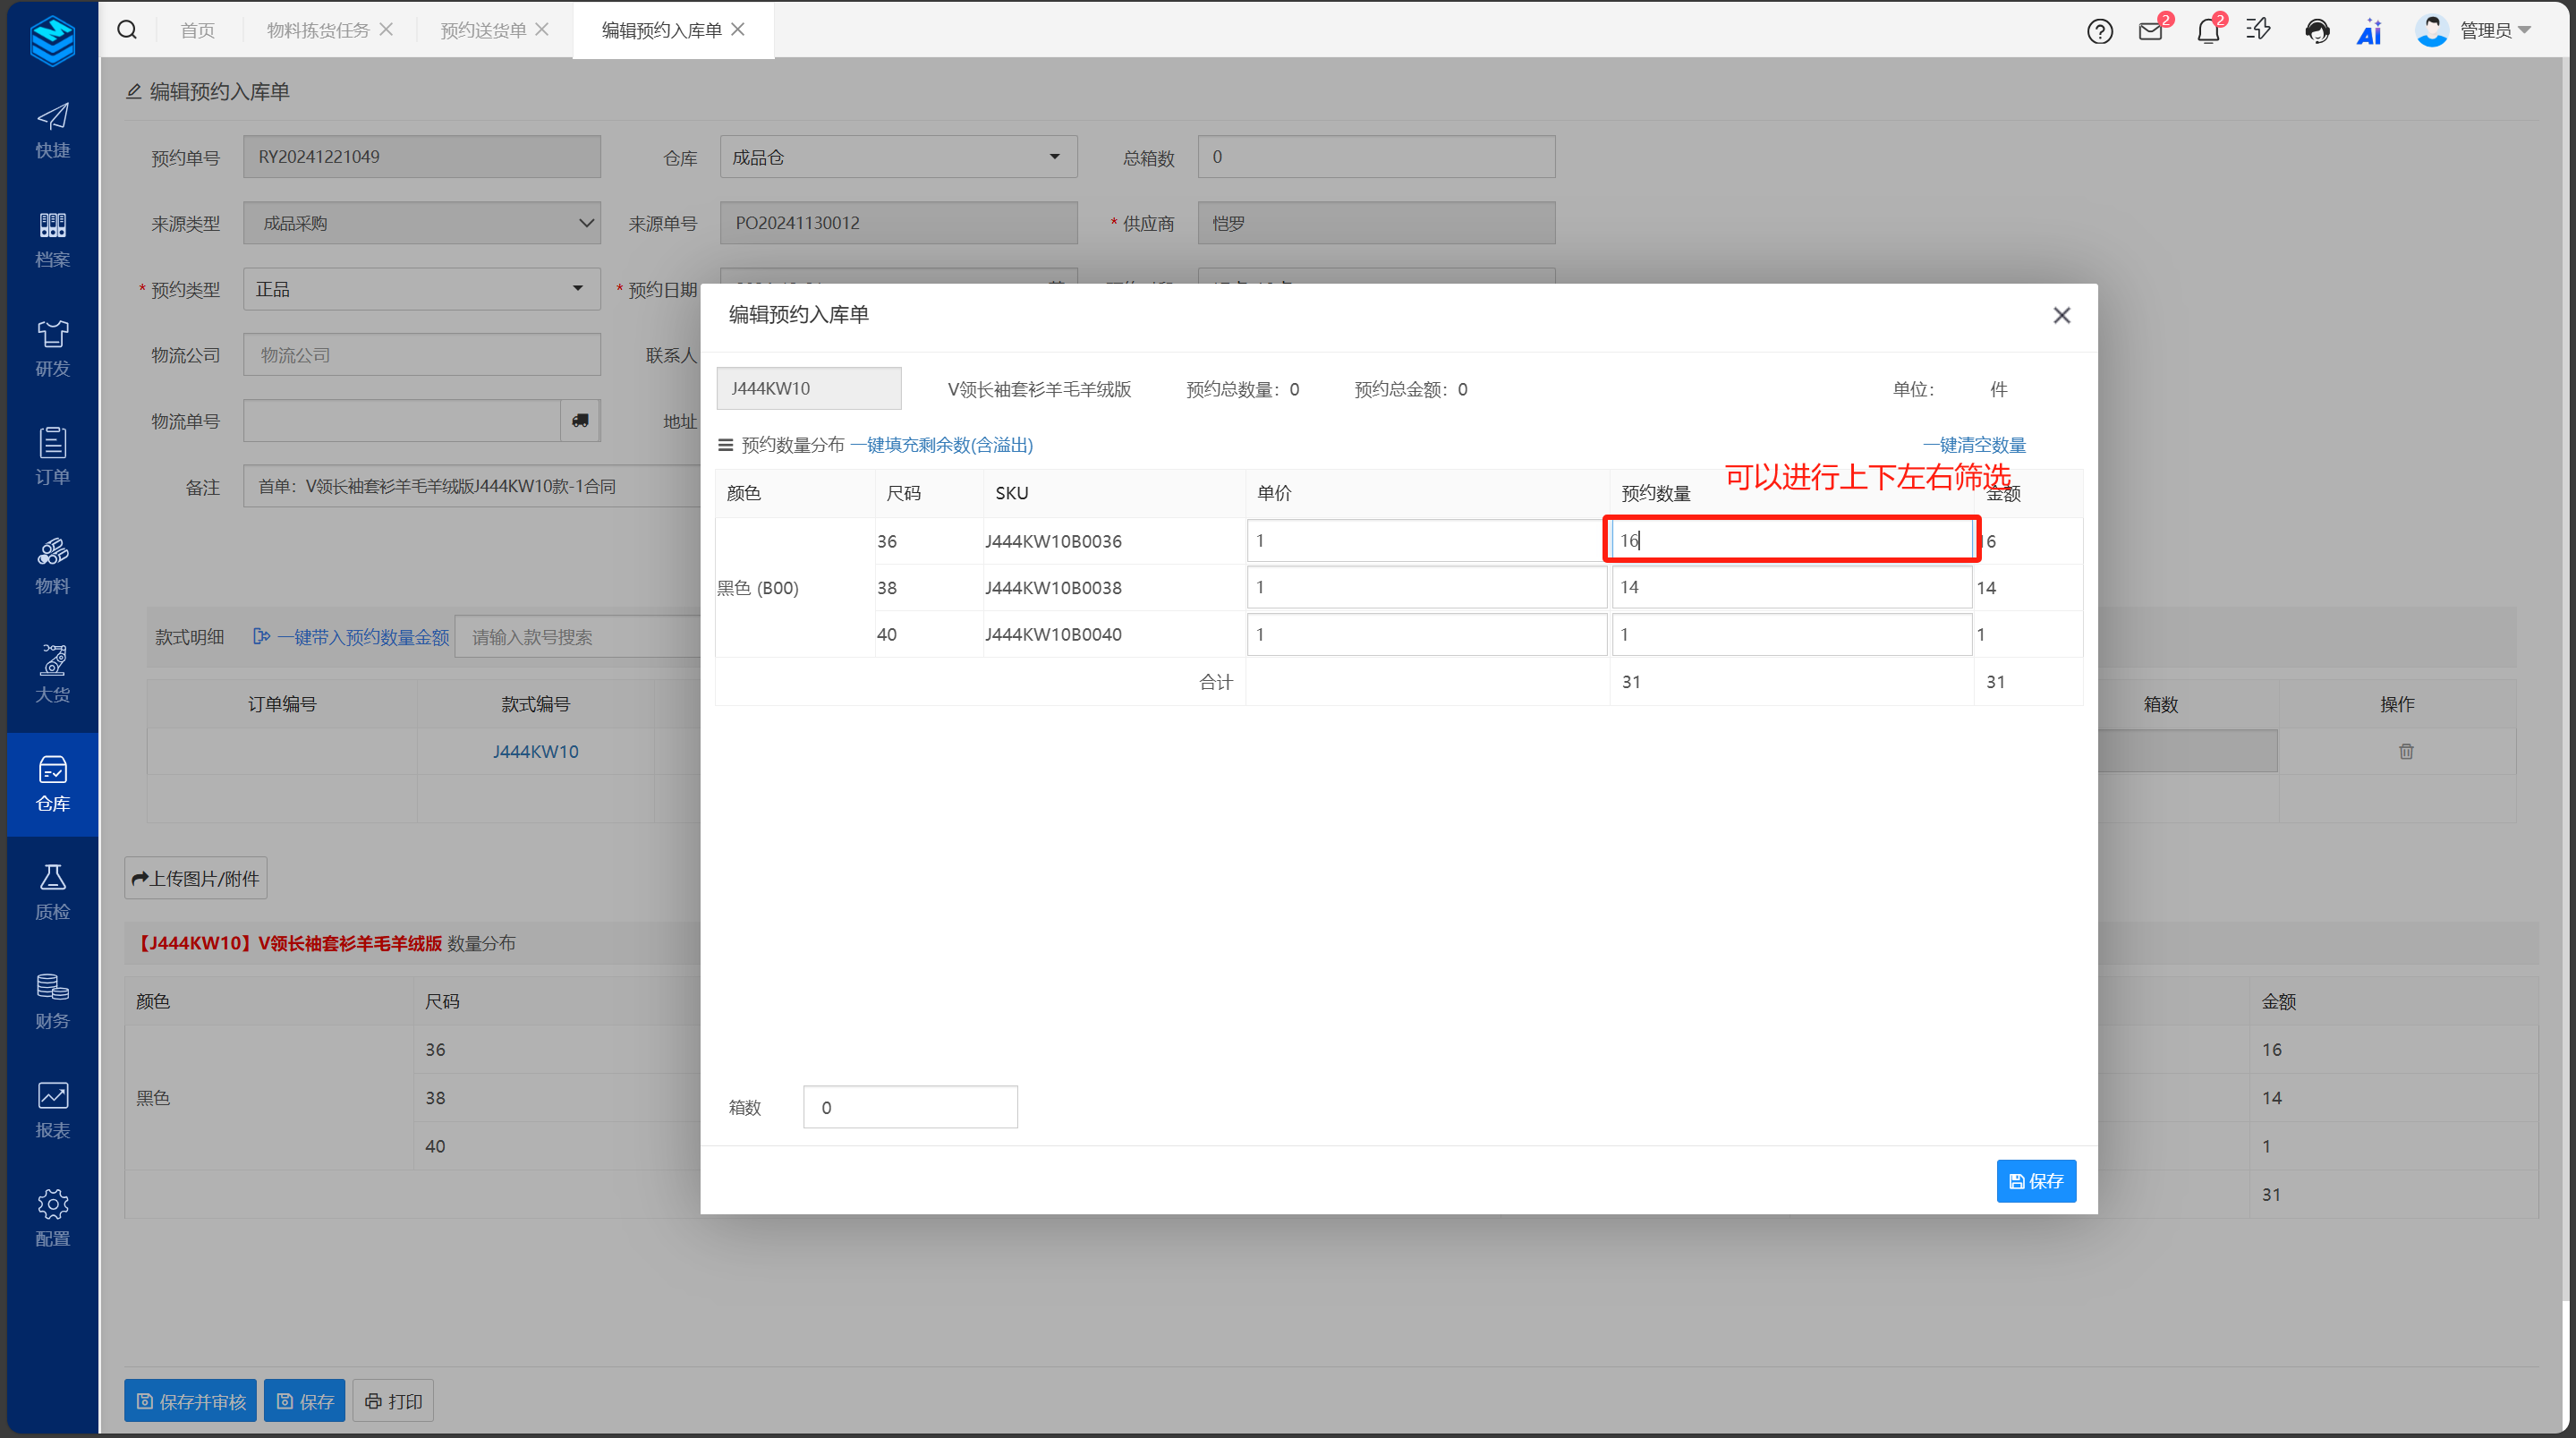Open the mail messages icon
This screenshot has width=2576, height=1438.
[2151, 31]
